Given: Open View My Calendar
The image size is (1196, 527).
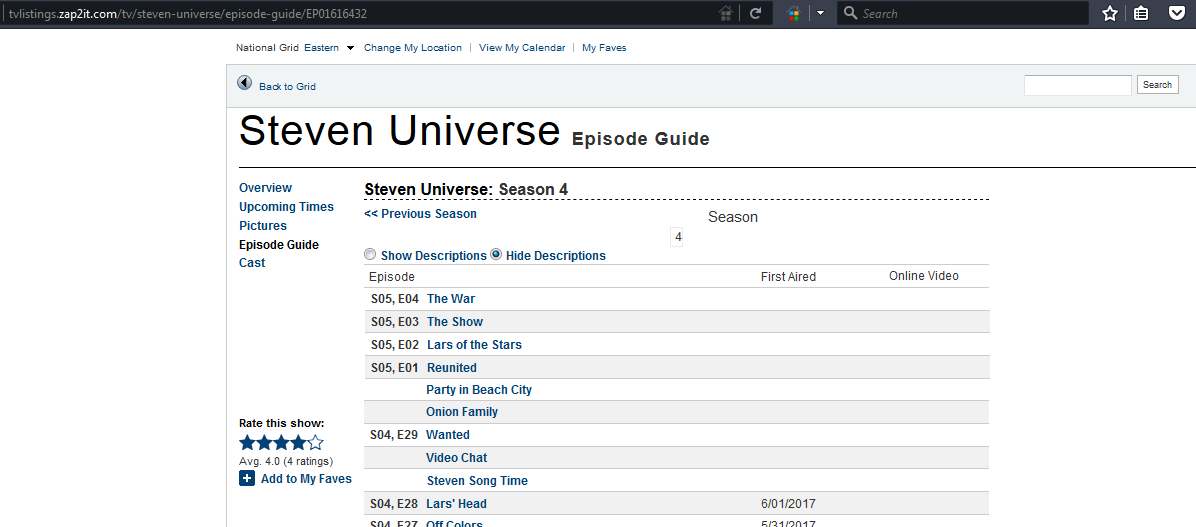Looking at the screenshot, I should pyautogui.click(x=522, y=47).
